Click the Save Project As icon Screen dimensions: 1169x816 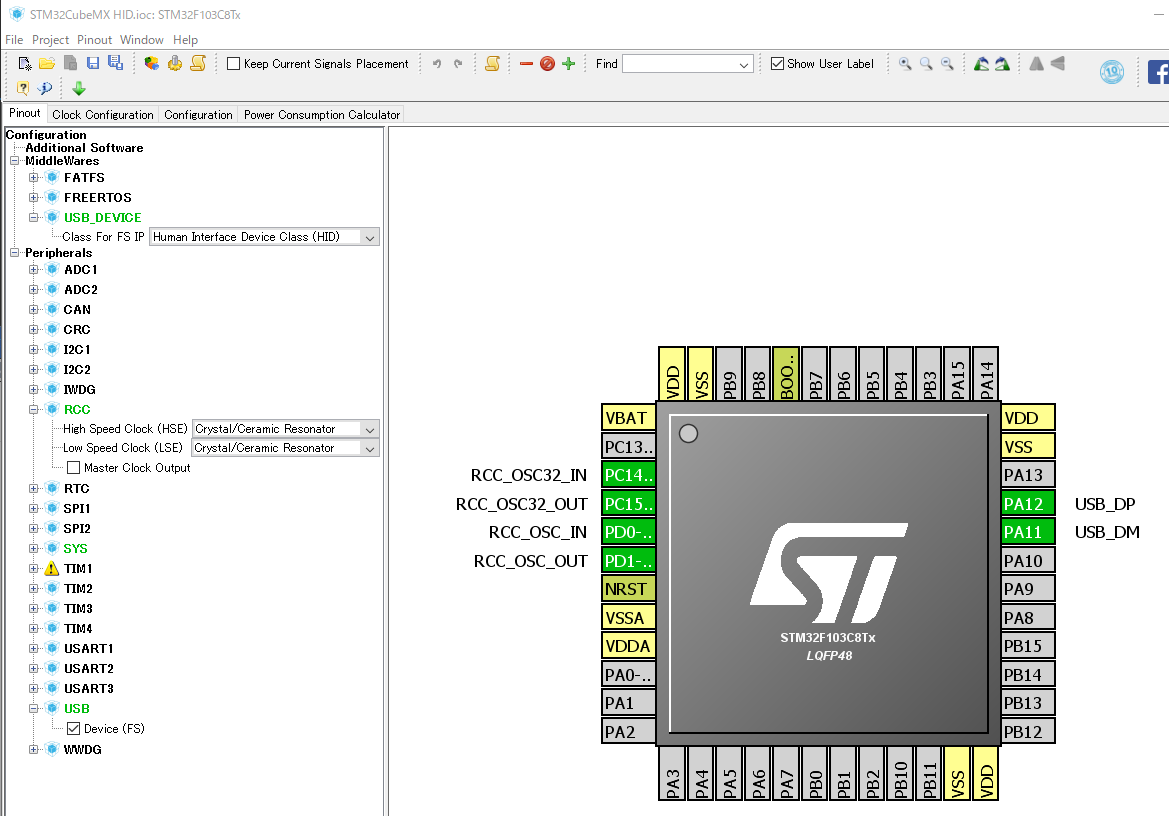tap(116, 63)
